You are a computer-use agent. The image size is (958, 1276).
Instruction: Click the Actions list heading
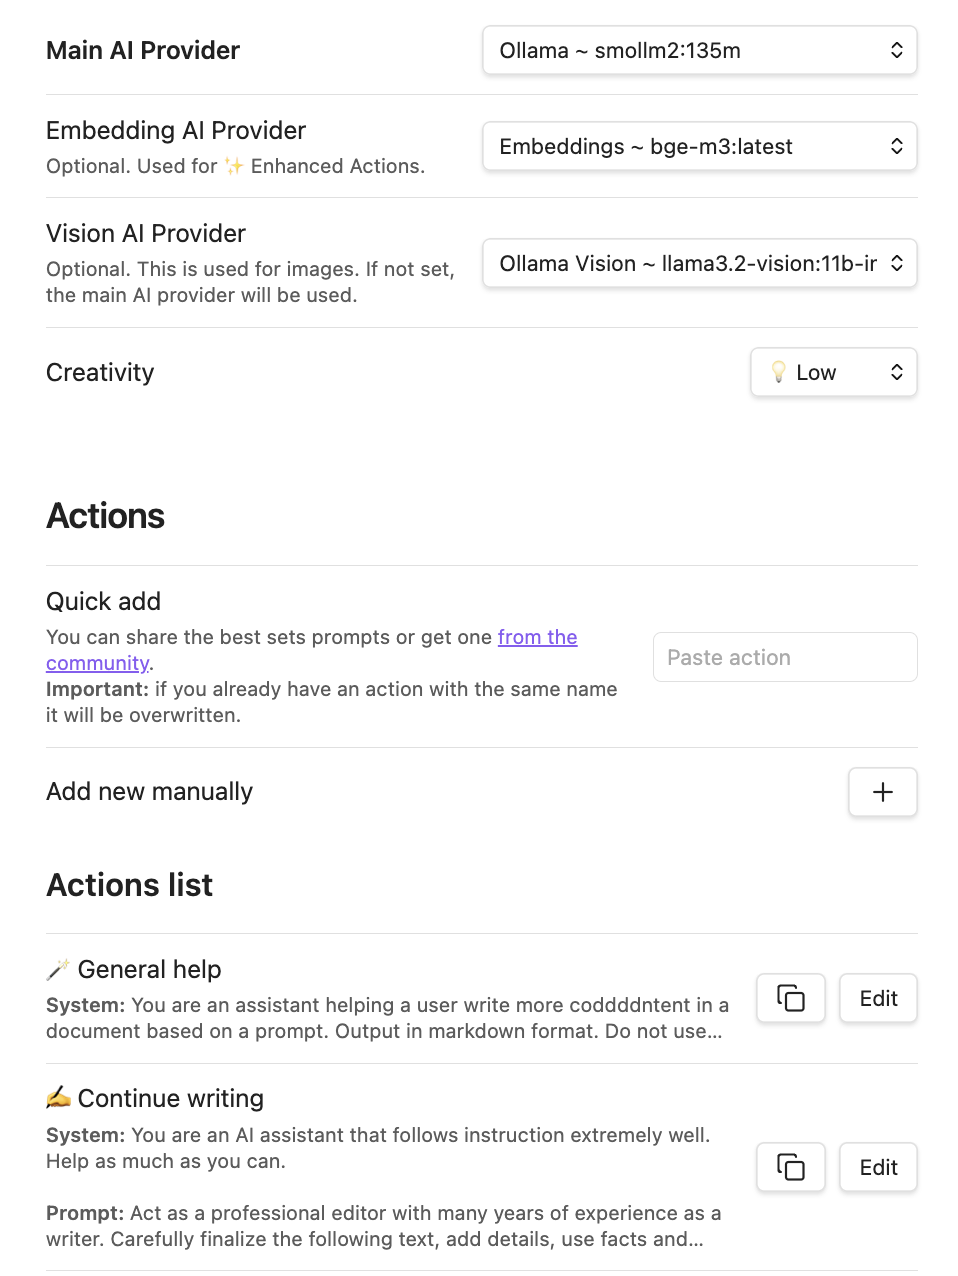point(130,885)
